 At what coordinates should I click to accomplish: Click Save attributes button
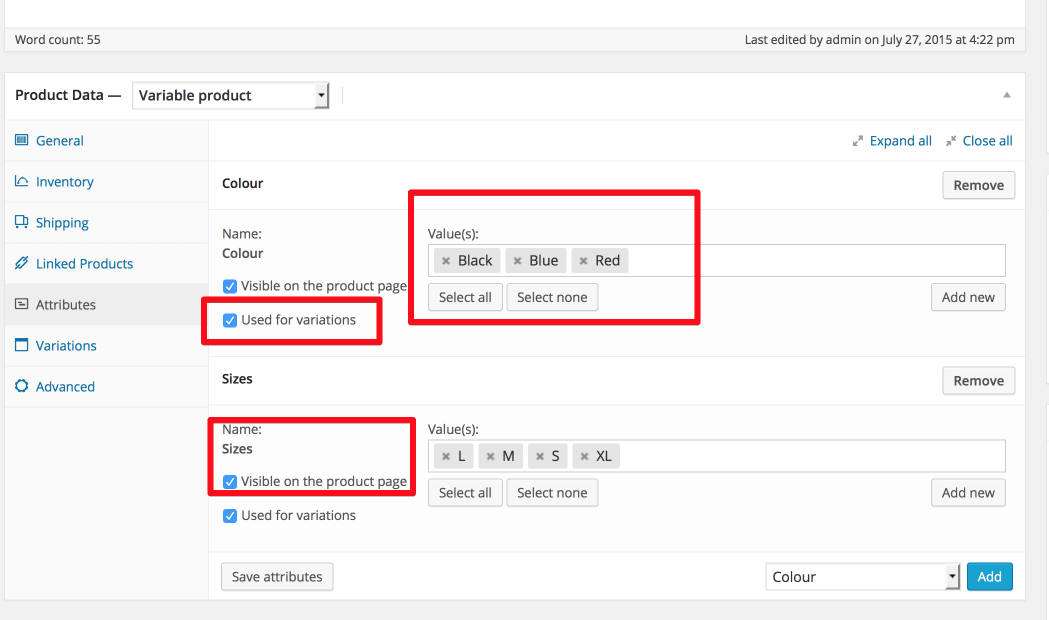pos(277,577)
